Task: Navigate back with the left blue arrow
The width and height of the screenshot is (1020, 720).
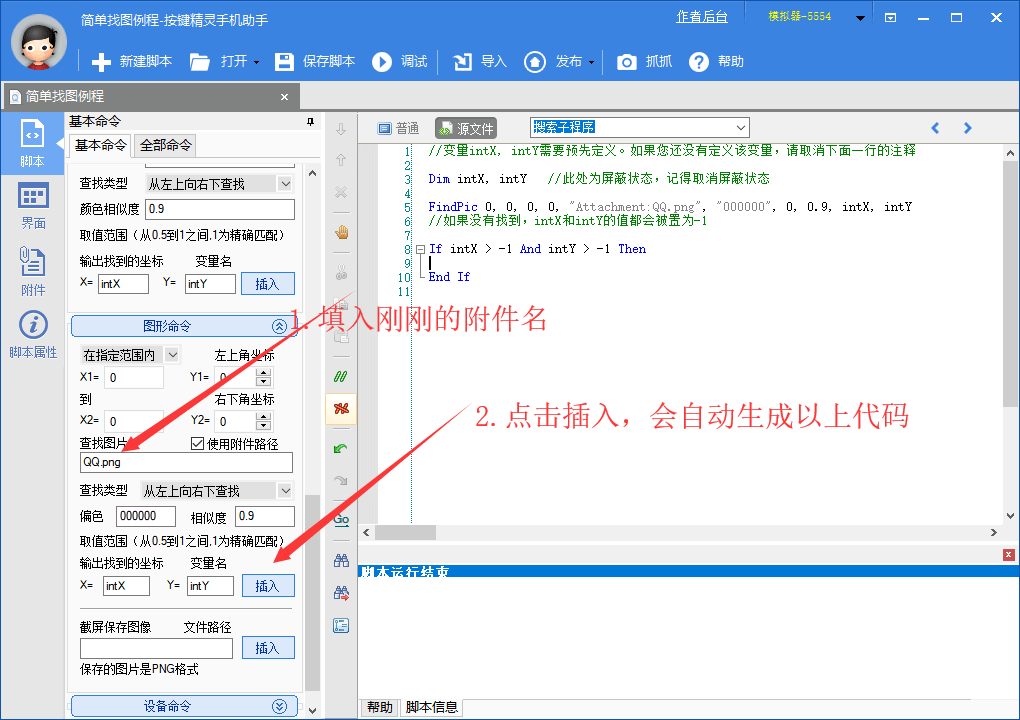Action: tap(935, 128)
